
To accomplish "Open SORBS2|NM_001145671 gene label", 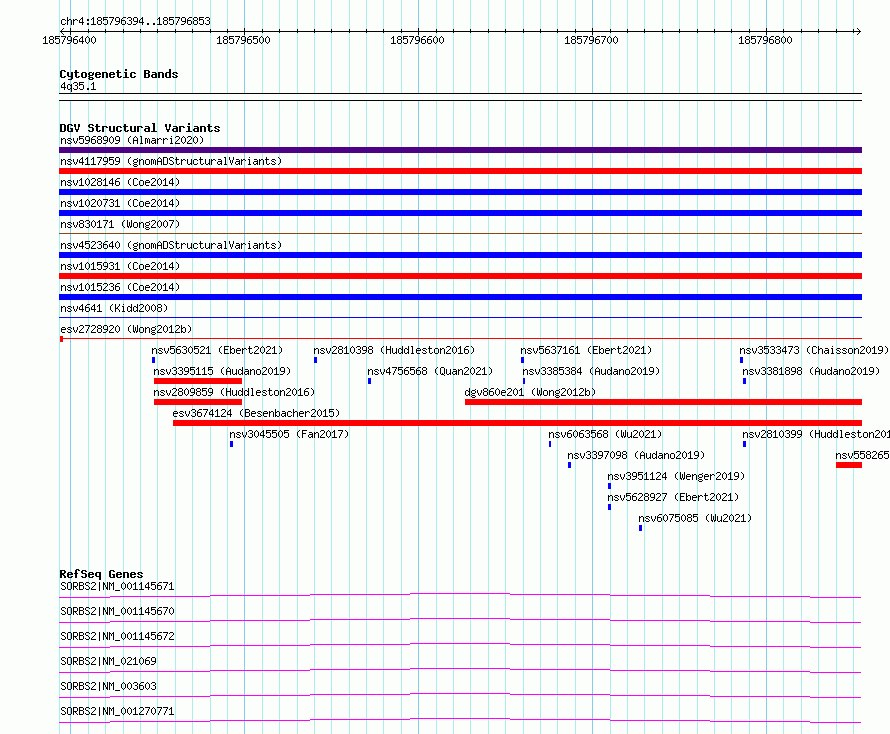I will (x=117, y=586).
